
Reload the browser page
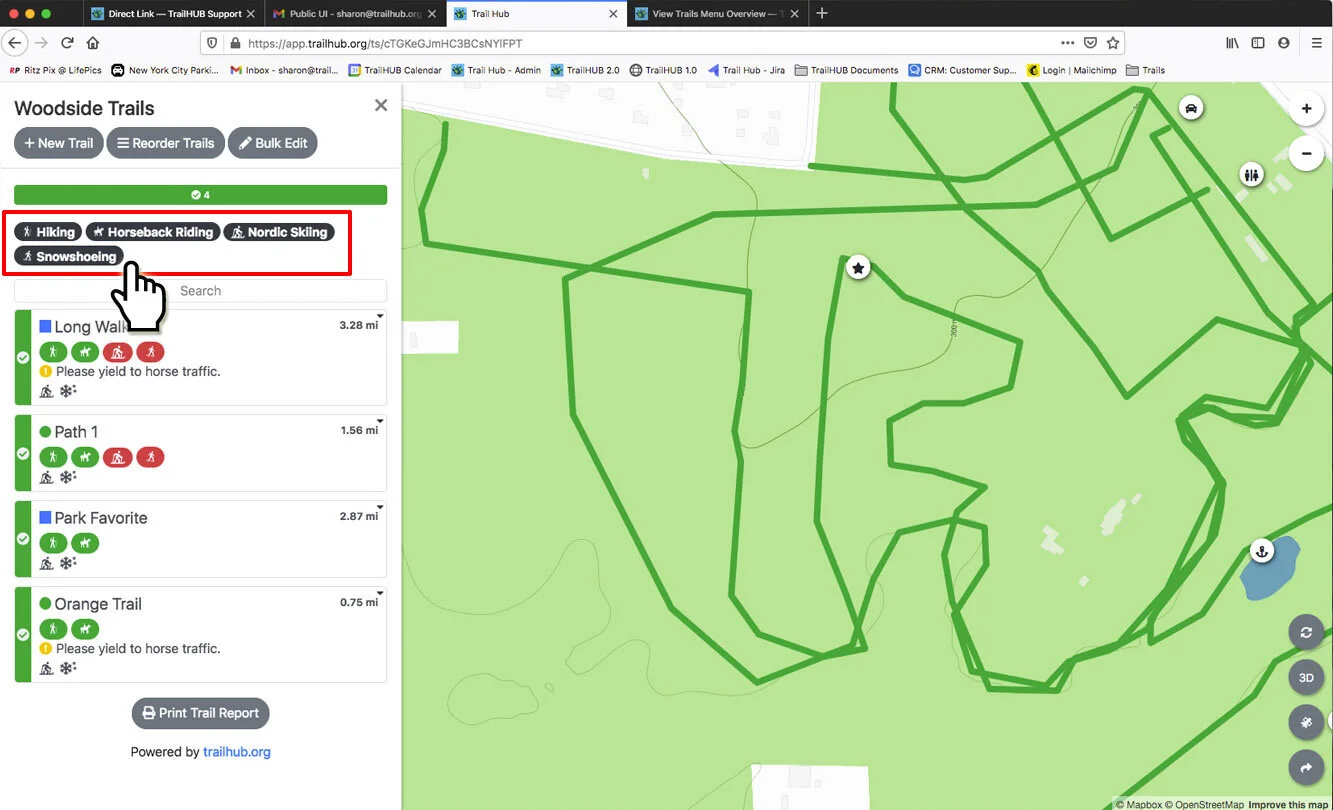[67, 43]
